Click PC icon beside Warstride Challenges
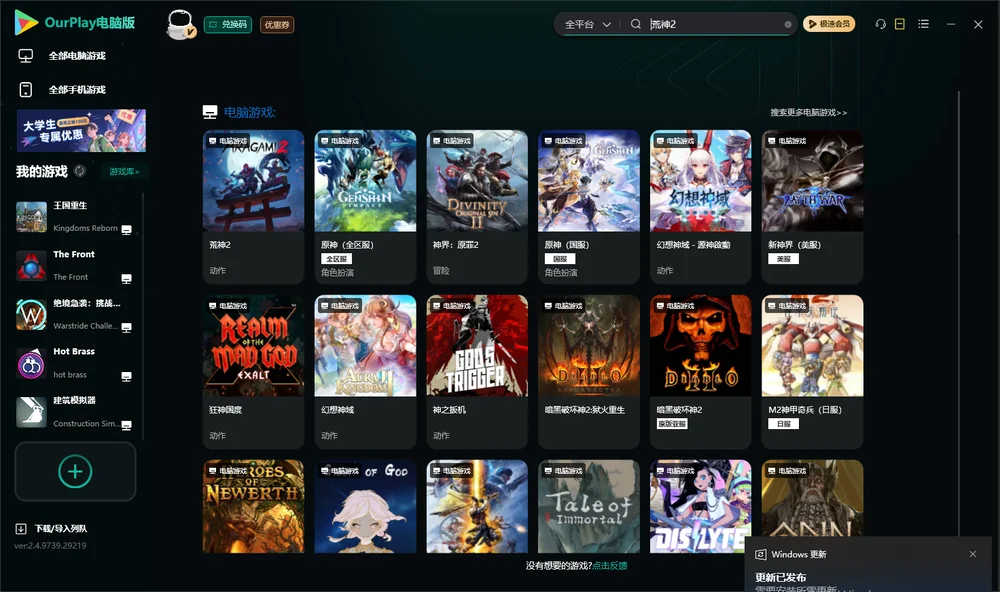Image resolution: width=1000 pixels, height=592 pixels. tap(127, 327)
